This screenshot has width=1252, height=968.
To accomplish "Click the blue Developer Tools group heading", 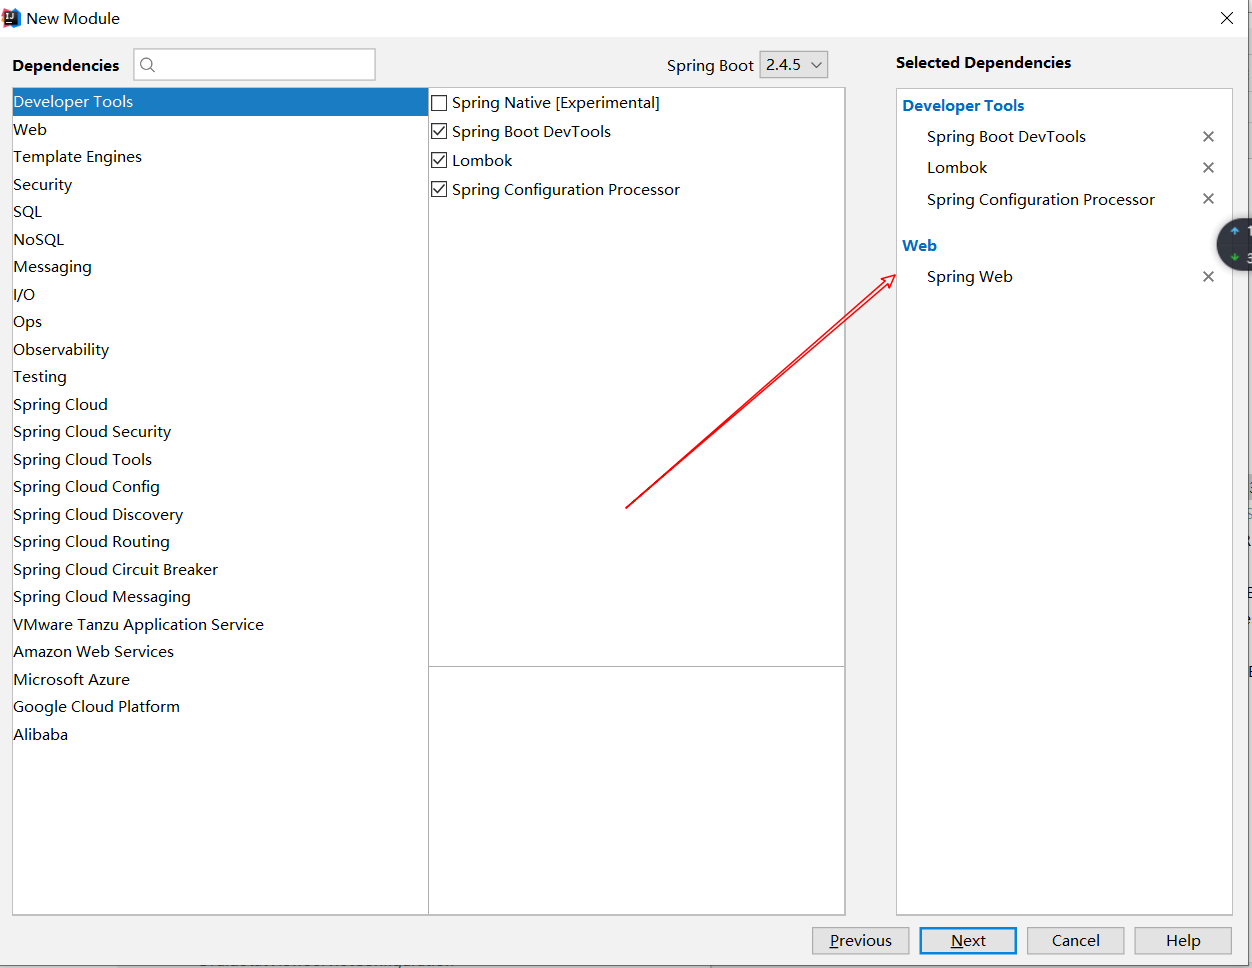I will (963, 106).
